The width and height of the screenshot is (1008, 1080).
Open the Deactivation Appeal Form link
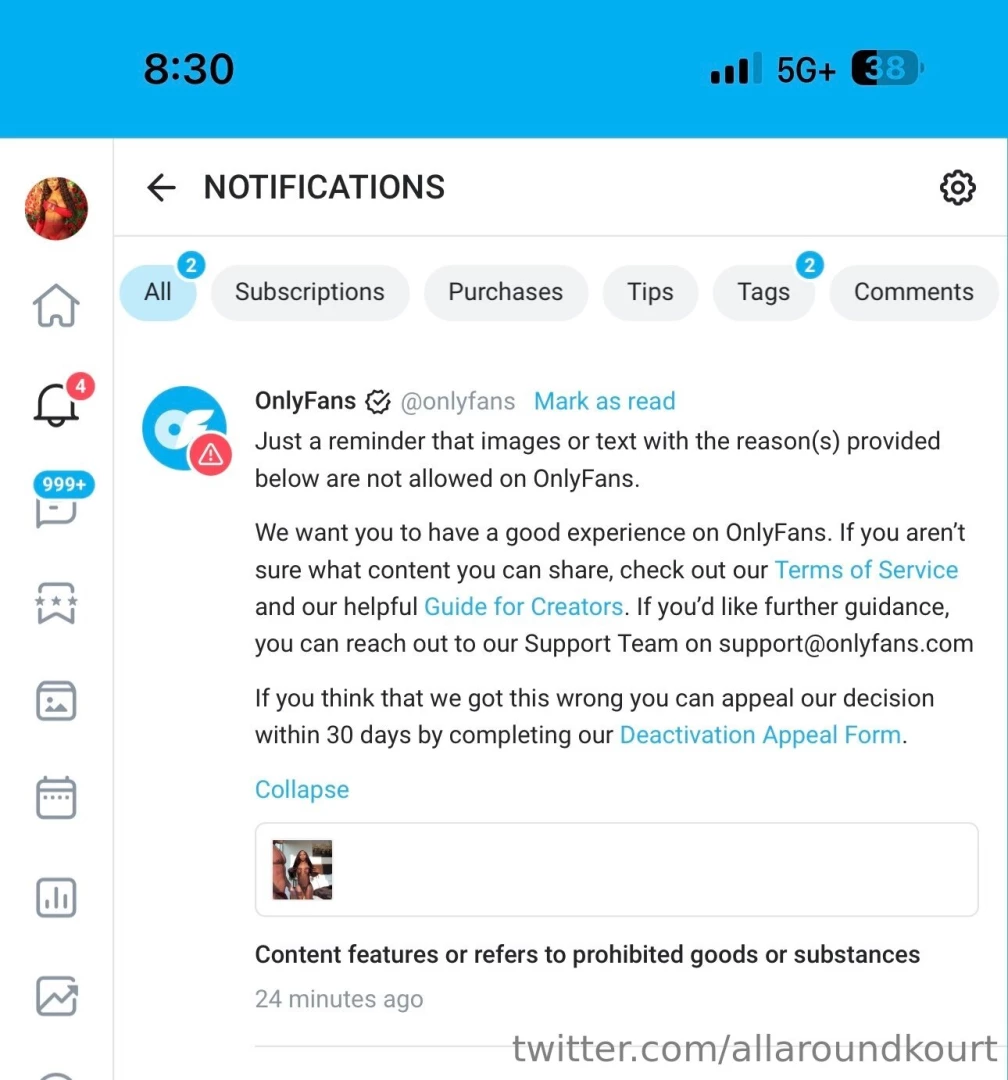tap(760, 735)
